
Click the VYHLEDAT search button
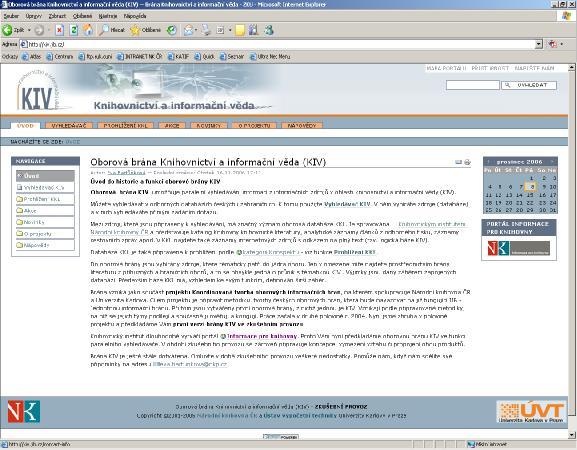(529, 85)
